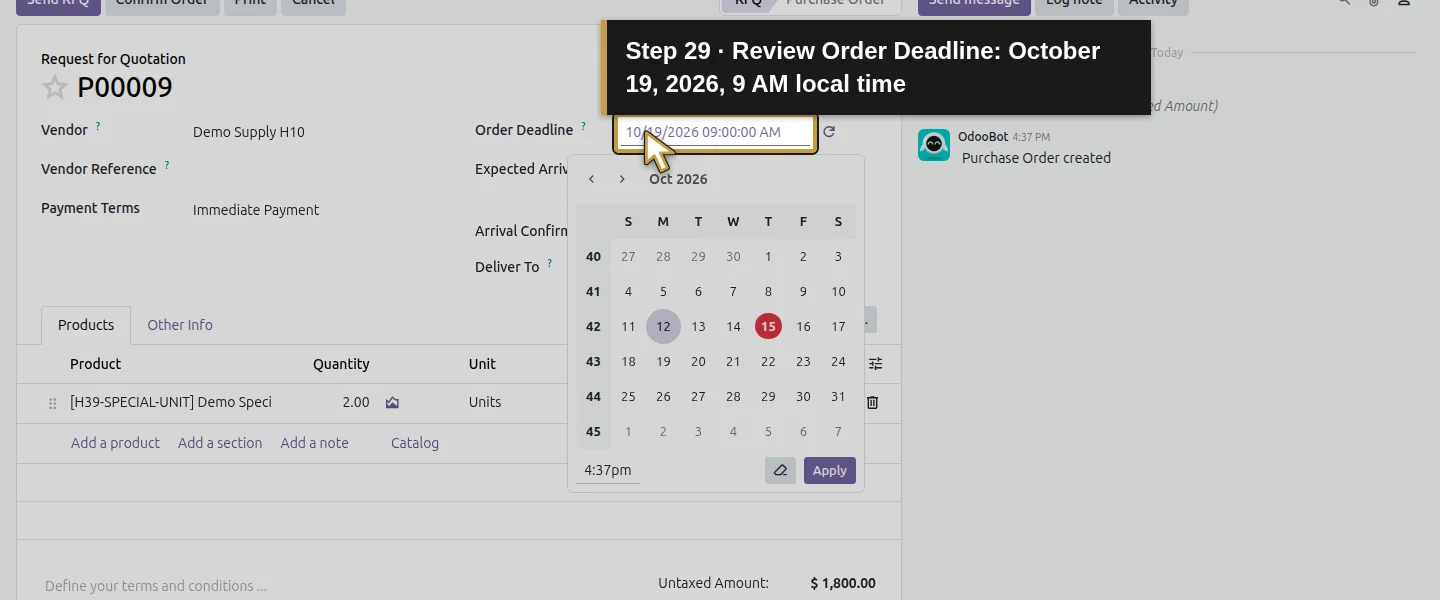Switch to the Products tab
Image resolution: width=1440 pixels, height=600 pixels.
(x=86, y=325)
